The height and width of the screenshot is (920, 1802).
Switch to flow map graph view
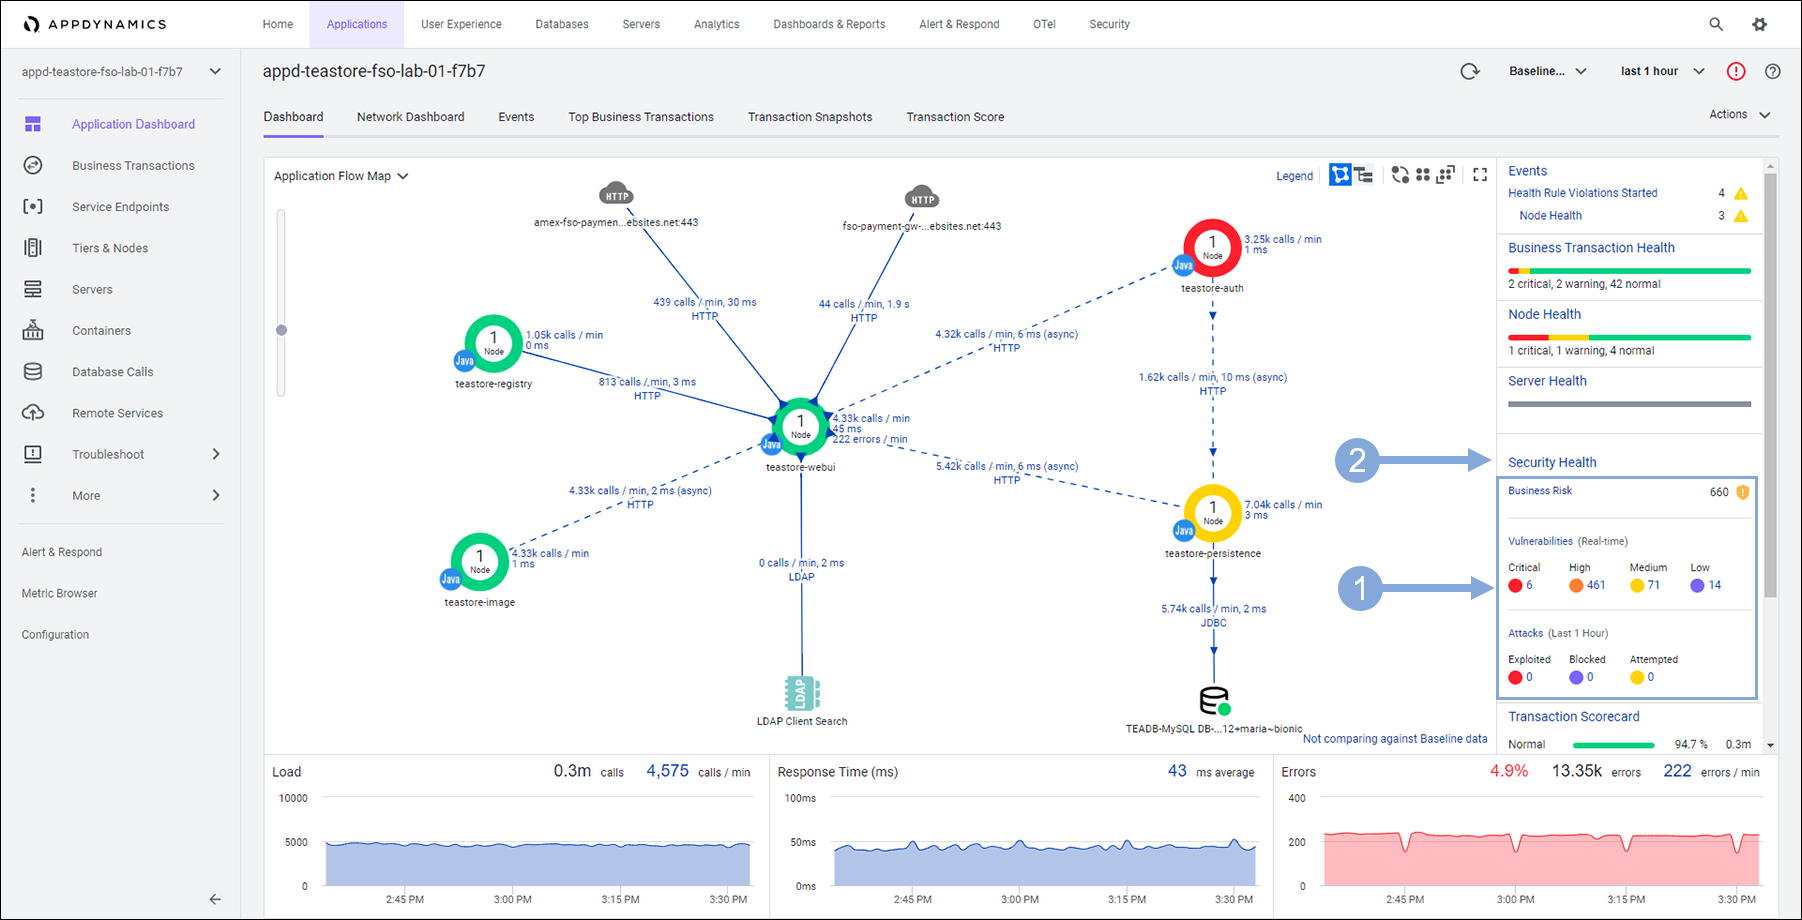click(x=1340, y=175)
